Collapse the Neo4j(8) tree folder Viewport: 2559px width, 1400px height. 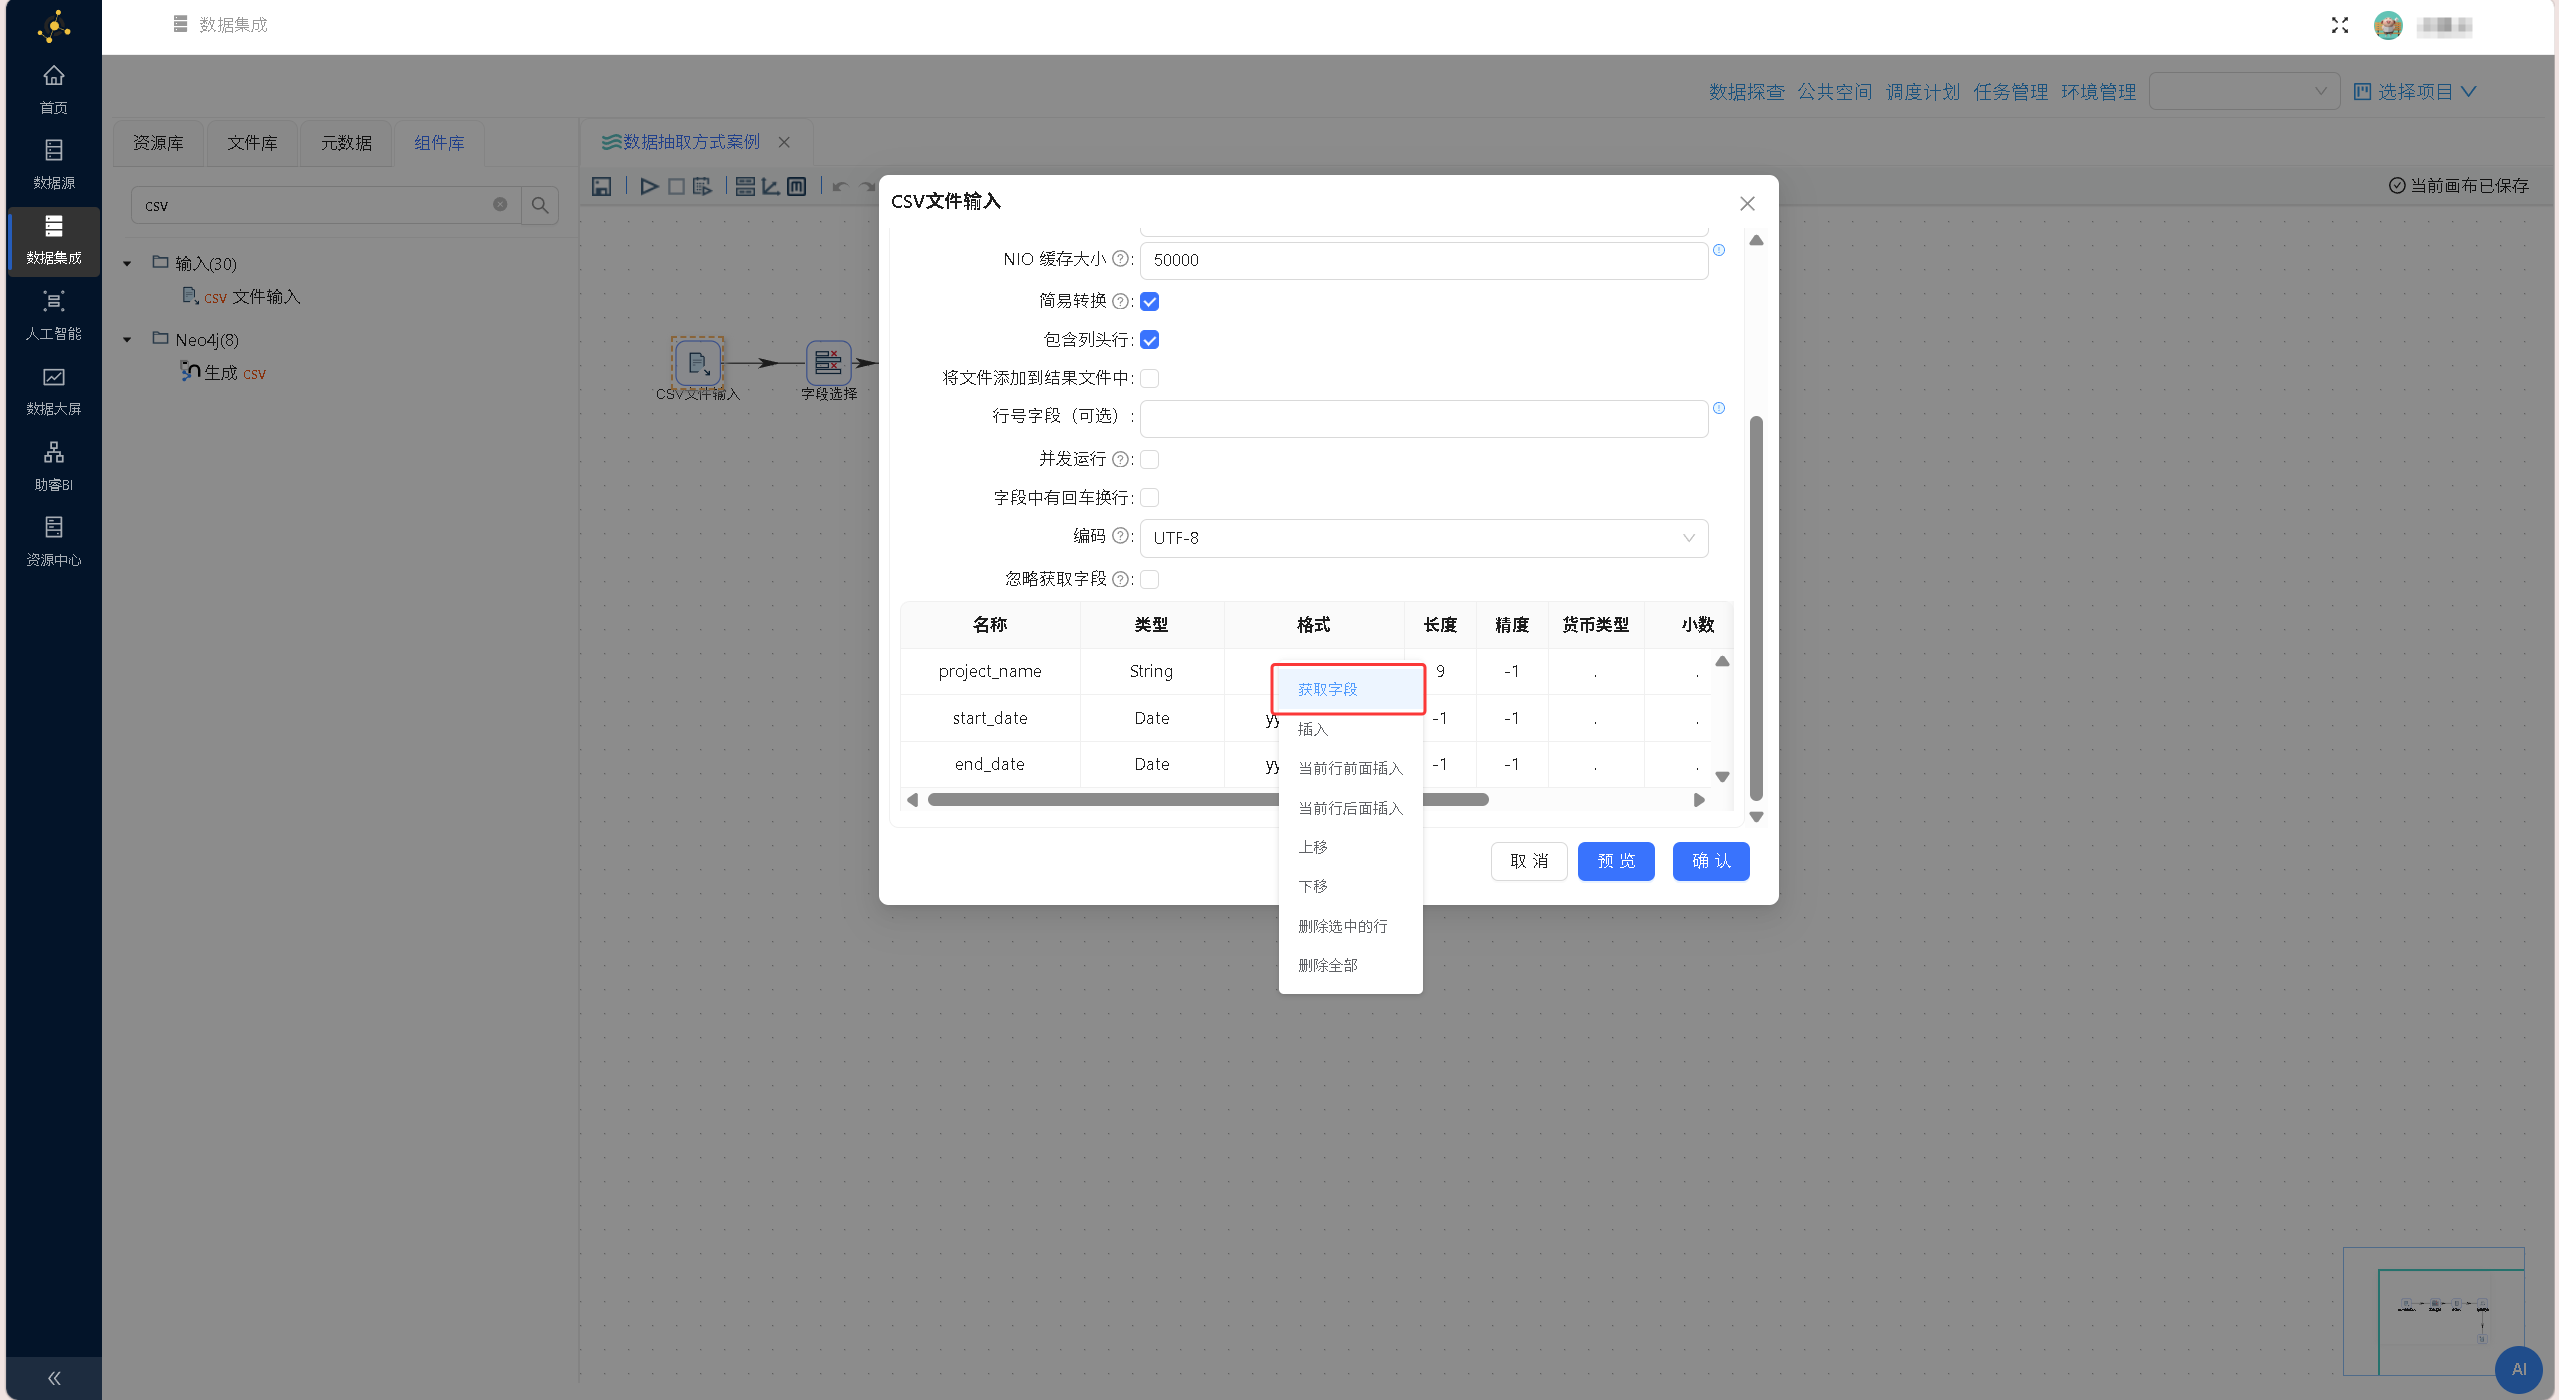(x=127, y=340)
